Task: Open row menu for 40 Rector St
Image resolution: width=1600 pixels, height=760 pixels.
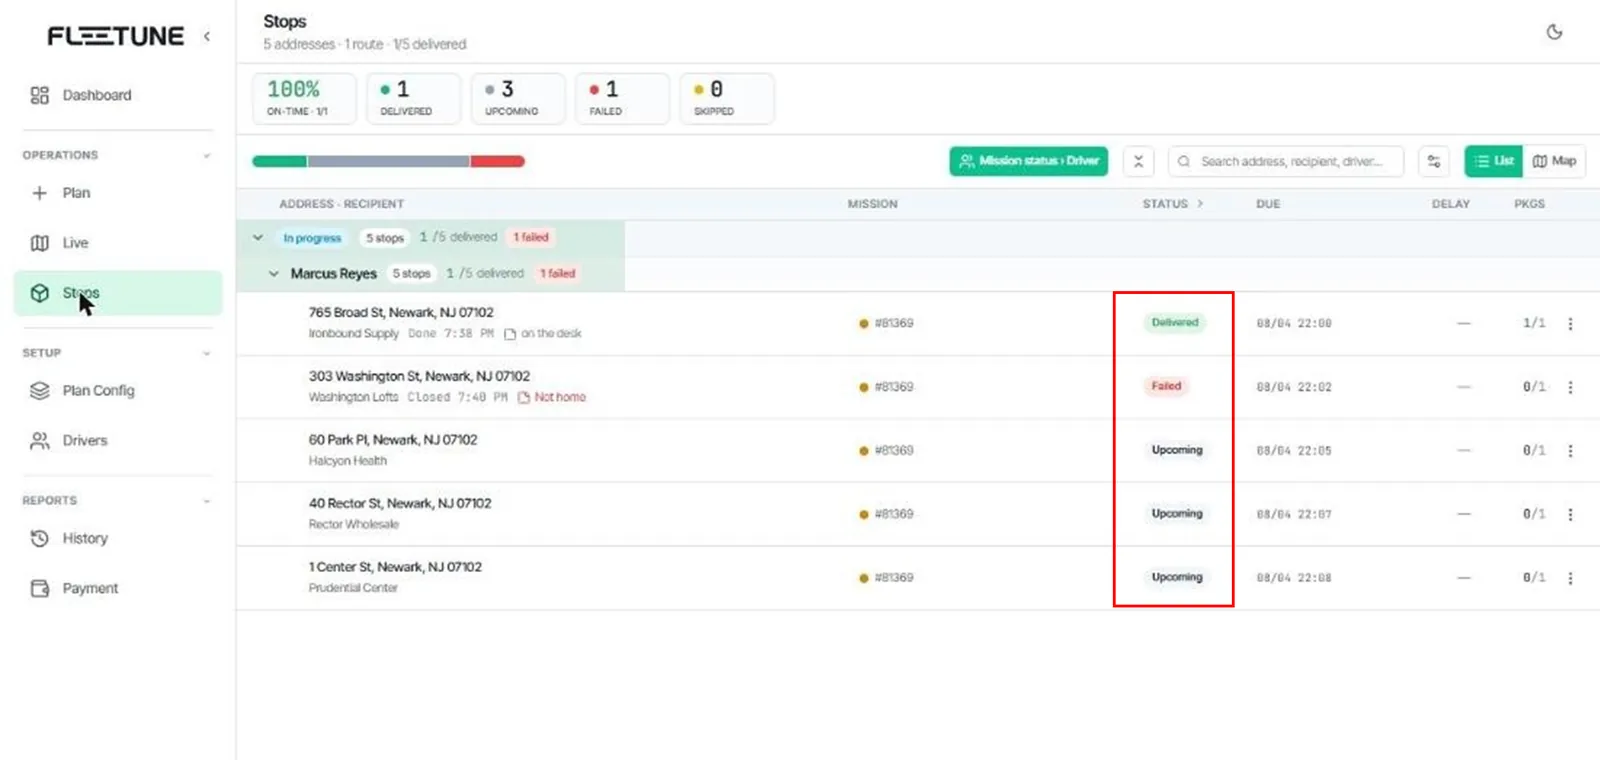Action: click(1570, 514)
